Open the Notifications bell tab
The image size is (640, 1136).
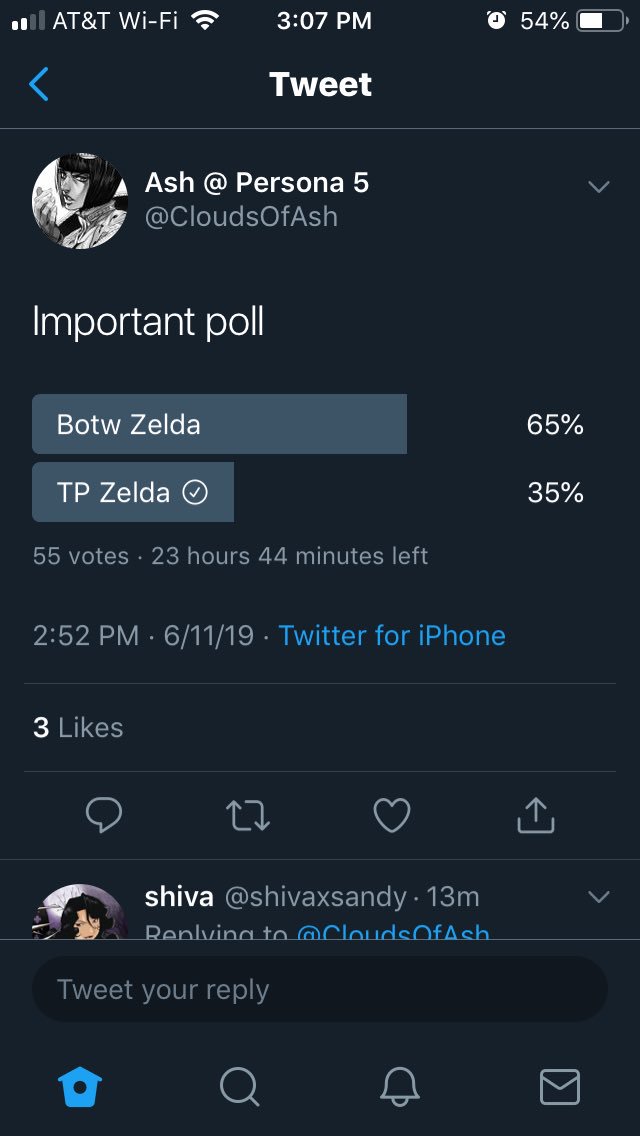coord(398,1086)
